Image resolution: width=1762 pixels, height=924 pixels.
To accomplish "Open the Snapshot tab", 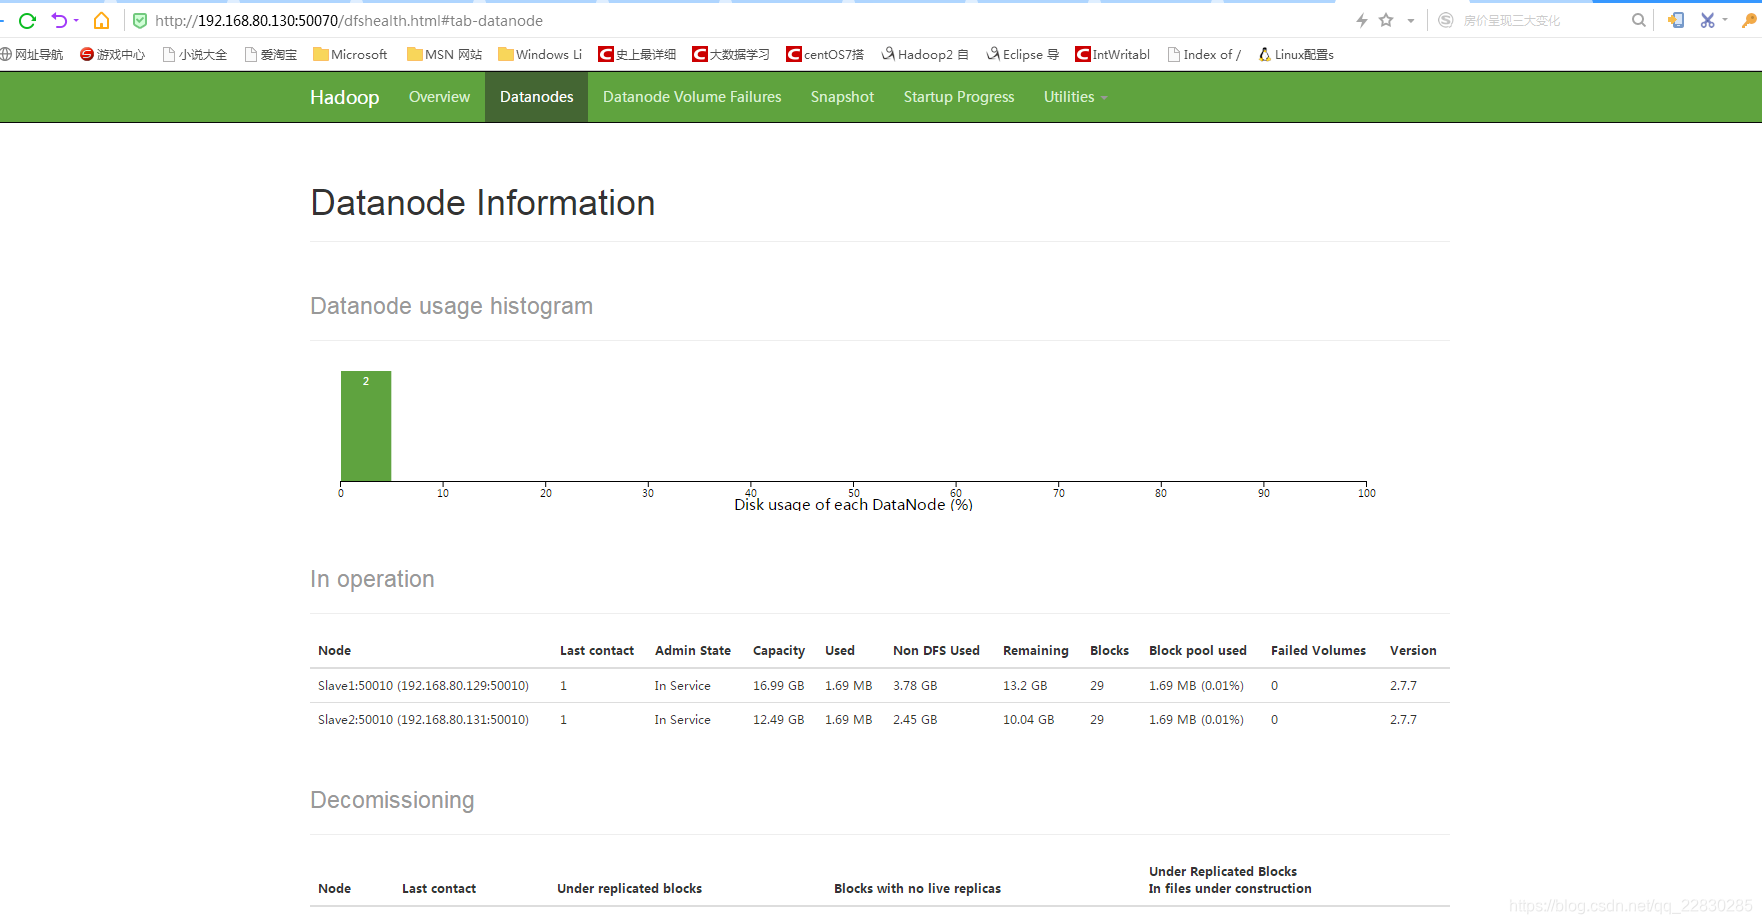I will (842, 97).
